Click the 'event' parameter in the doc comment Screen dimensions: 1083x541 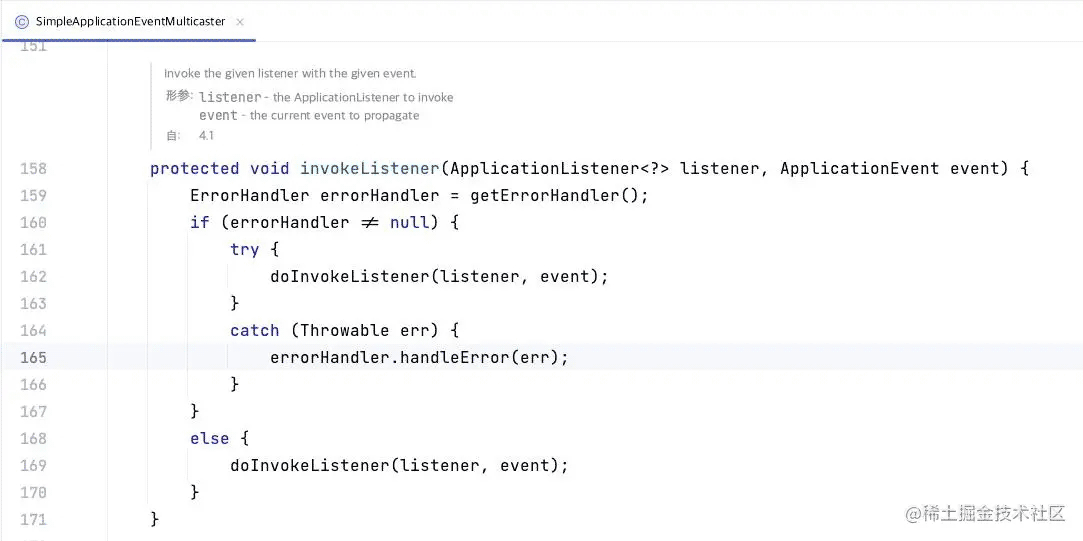click(x=218, y=116)
